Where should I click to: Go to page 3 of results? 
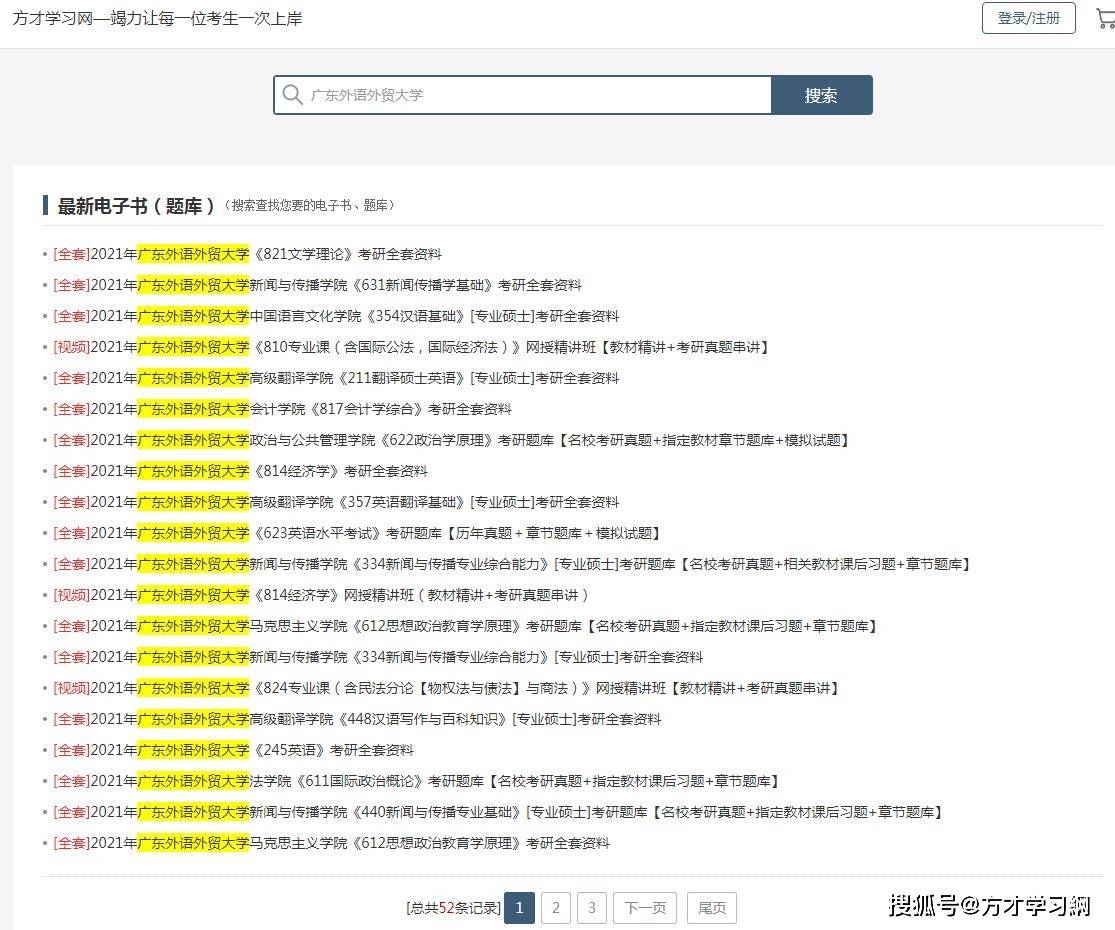point(592,908)
